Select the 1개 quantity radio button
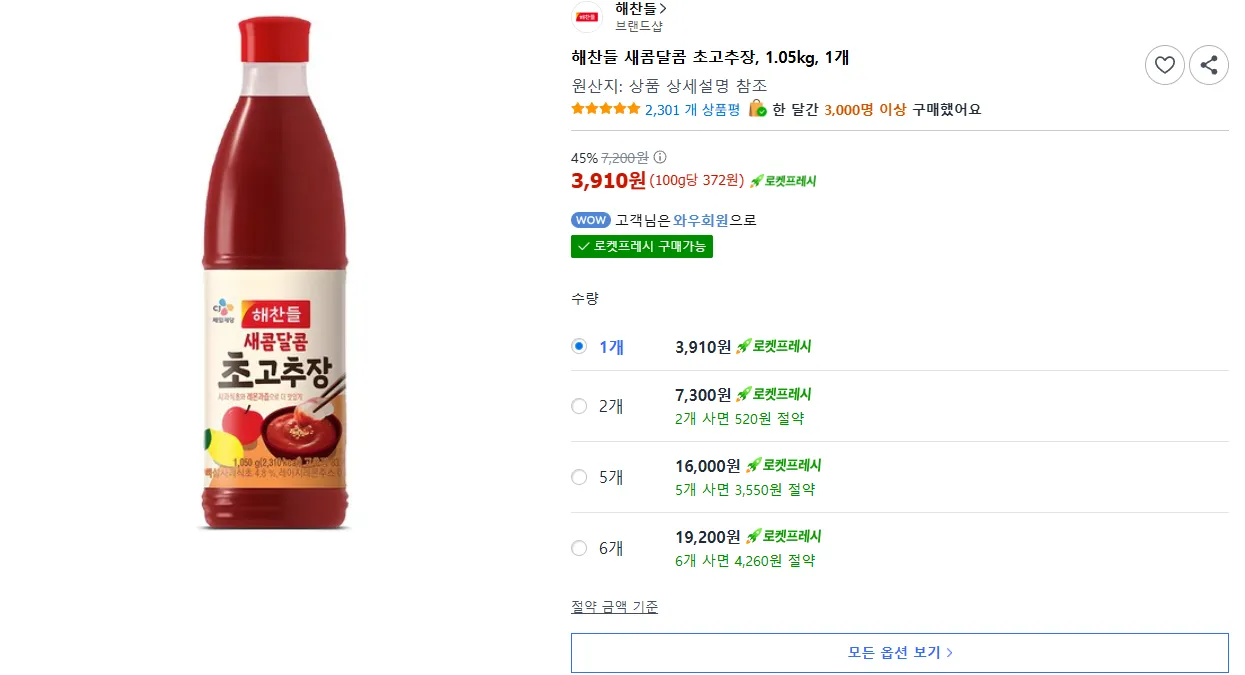 click(x=579, y=346)
